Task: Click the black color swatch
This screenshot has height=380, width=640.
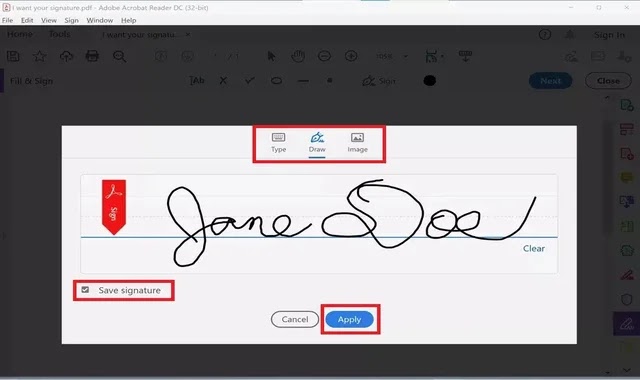Action: (x=429, y=81)
